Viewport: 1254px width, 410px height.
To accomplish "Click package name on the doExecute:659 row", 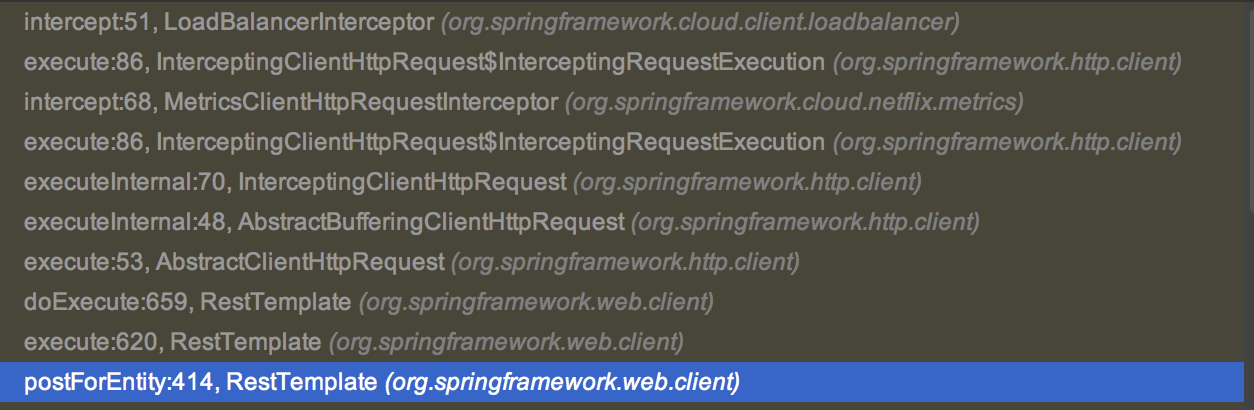I will (x=536, y=302).
